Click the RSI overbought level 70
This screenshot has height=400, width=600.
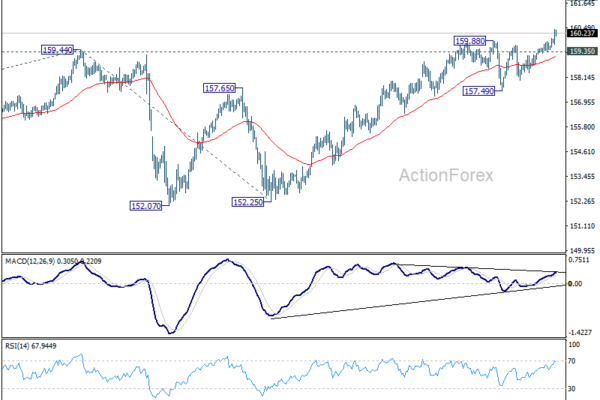pos(573,361)
